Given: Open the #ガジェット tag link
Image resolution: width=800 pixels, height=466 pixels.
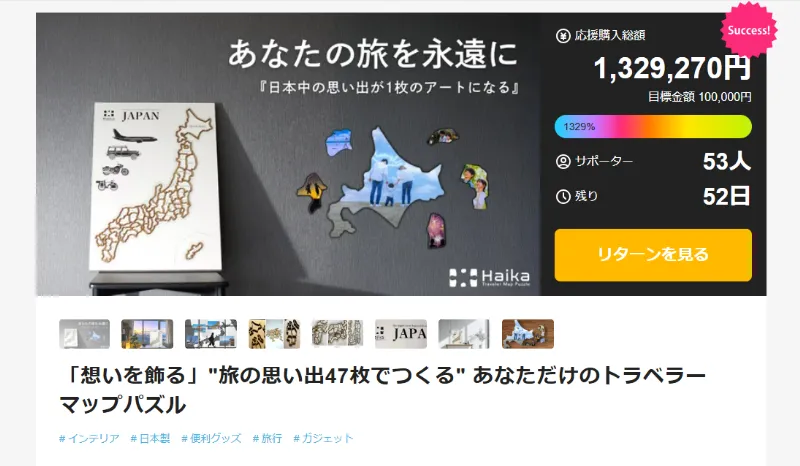Looking at the screenshot, I should point(323,438).
